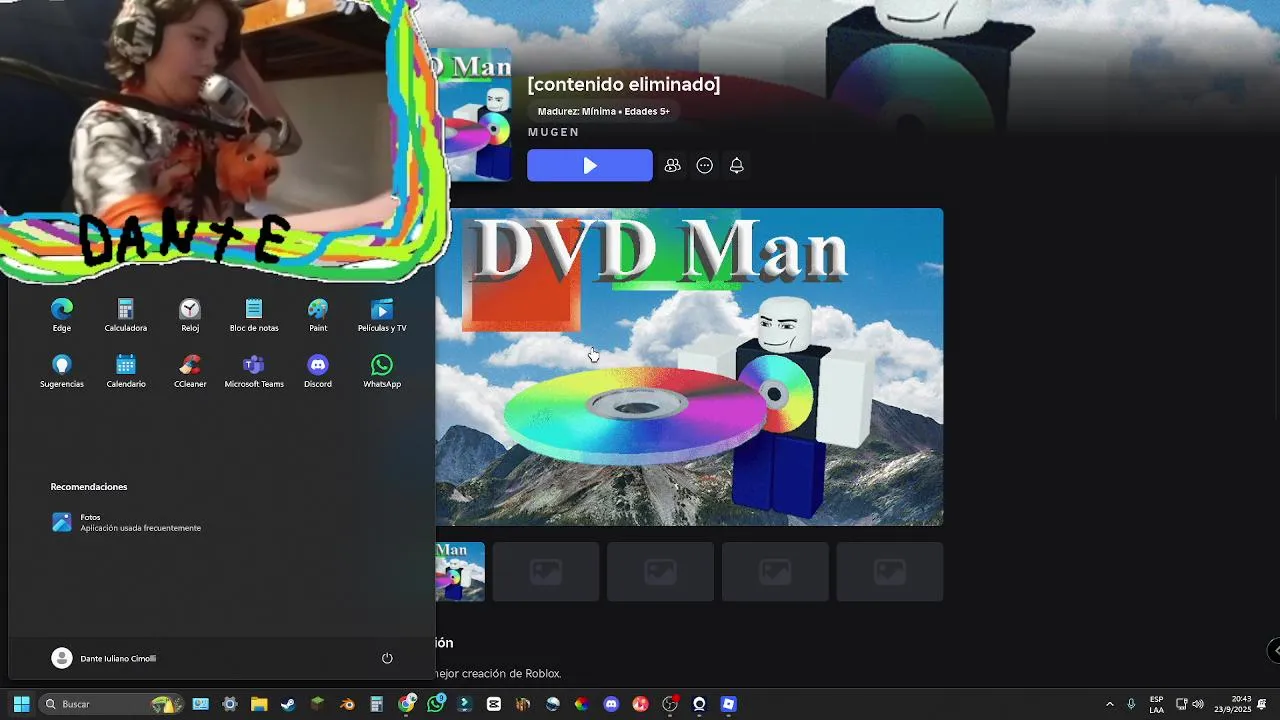Image resolution: width=1280 pixels, height=720 pixels.
Task: Open the three-dots more options menu
Action: (x=705, y=166)
